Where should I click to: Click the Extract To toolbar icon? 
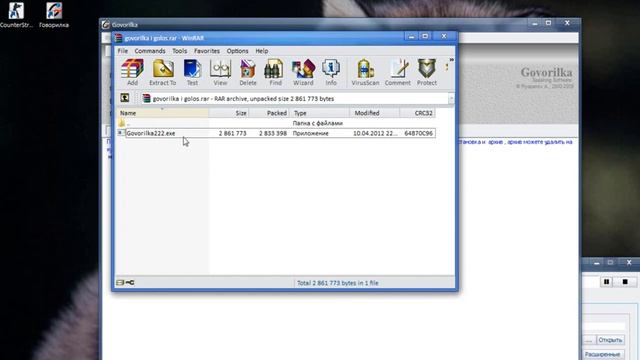tap(162, 72)
